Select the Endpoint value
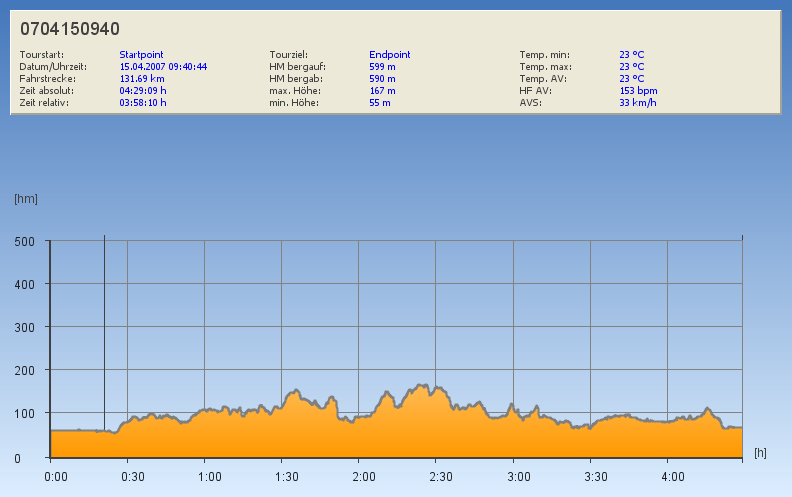Image resolution: width=792 pixels, height=497 pixels. click(x=389, y=55)
